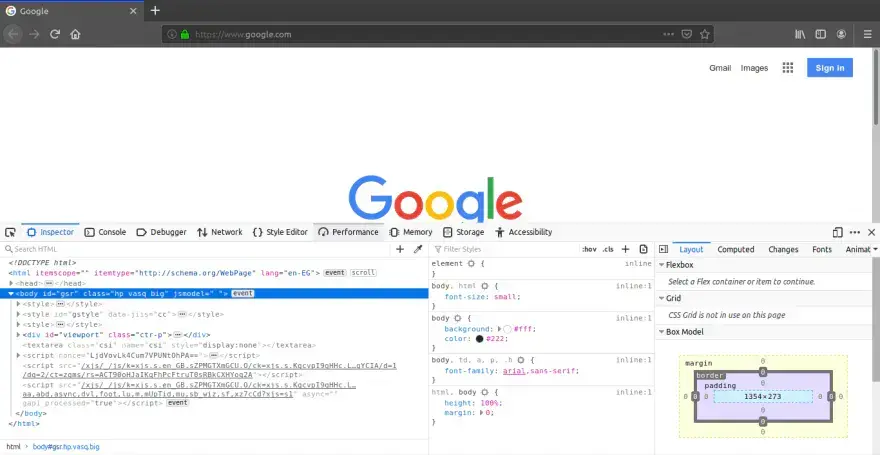The image size is (880, 455).
Task: Switch to the Console tab
Action: coord(104,232)
